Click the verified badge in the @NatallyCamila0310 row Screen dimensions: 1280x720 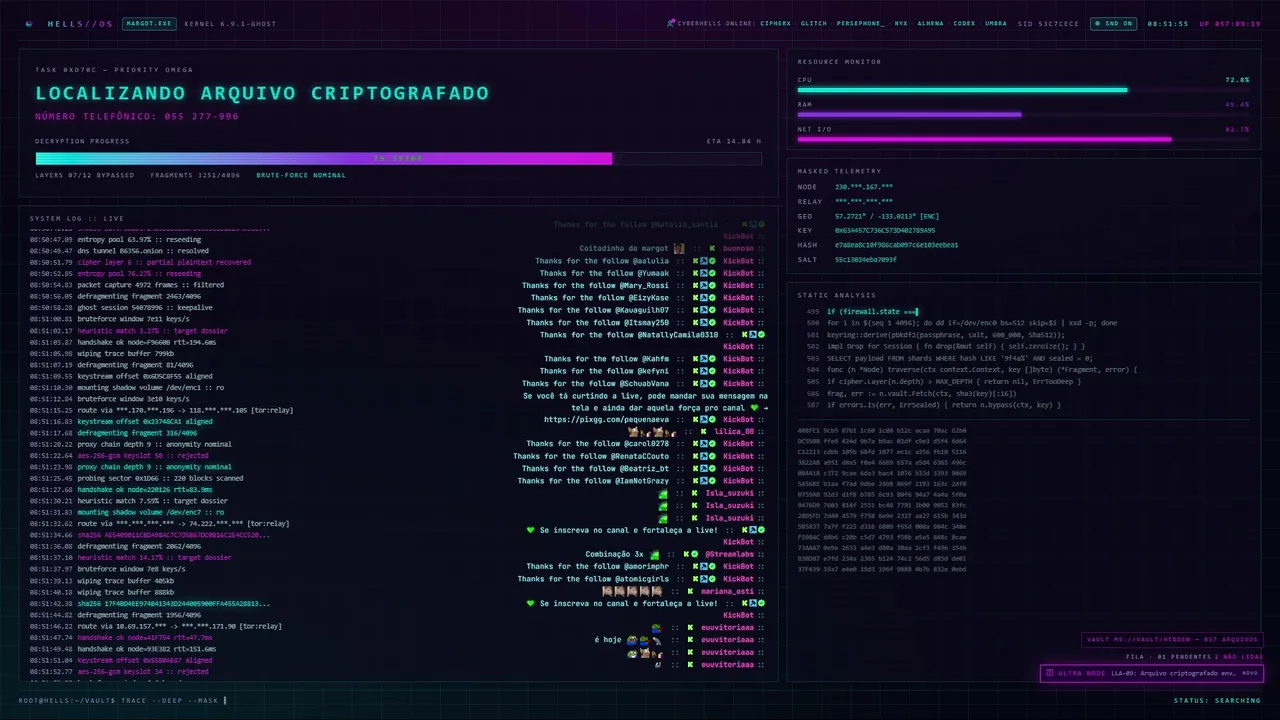point(761,334)
